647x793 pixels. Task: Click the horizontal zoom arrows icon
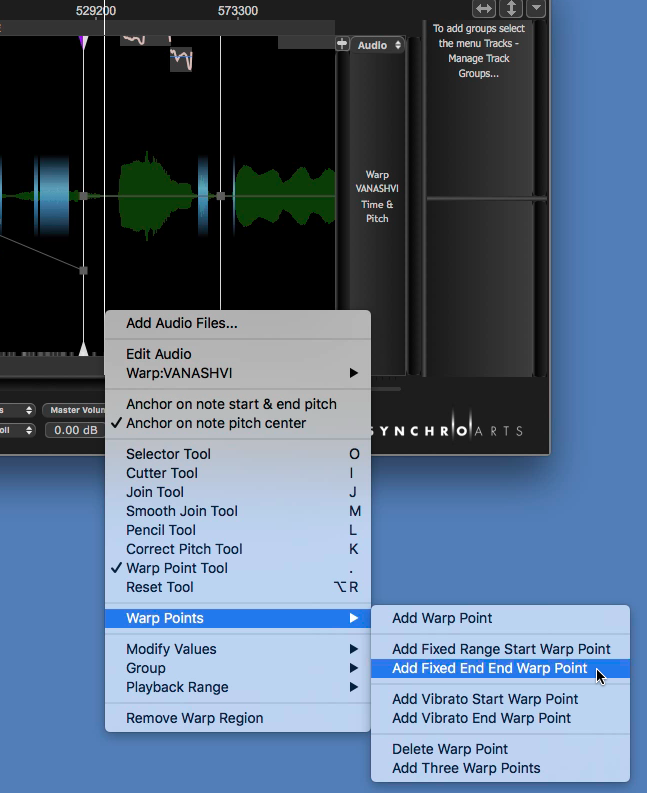click(484, 9)
